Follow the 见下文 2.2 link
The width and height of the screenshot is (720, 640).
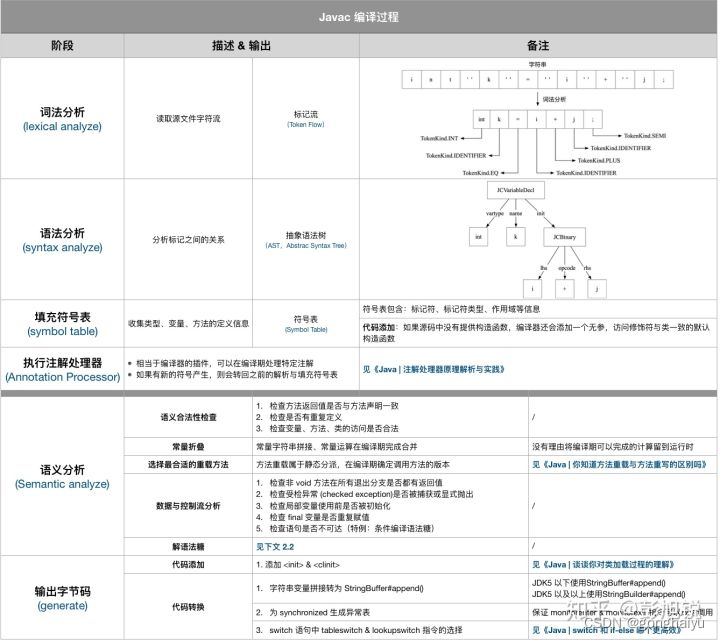(x=275, y=546)
